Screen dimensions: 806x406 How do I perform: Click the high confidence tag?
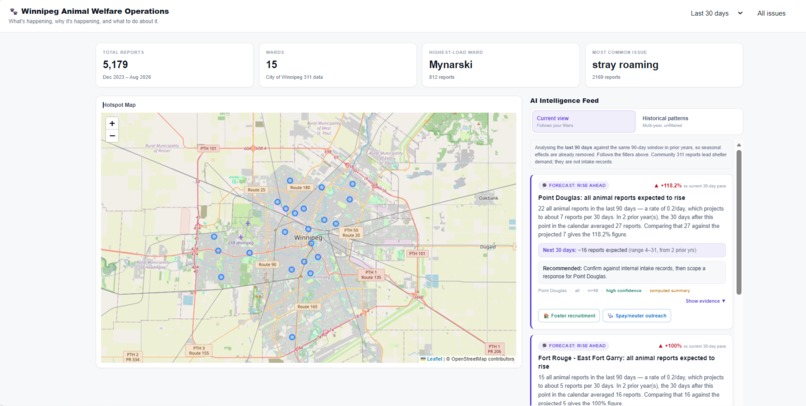[624, 291]
